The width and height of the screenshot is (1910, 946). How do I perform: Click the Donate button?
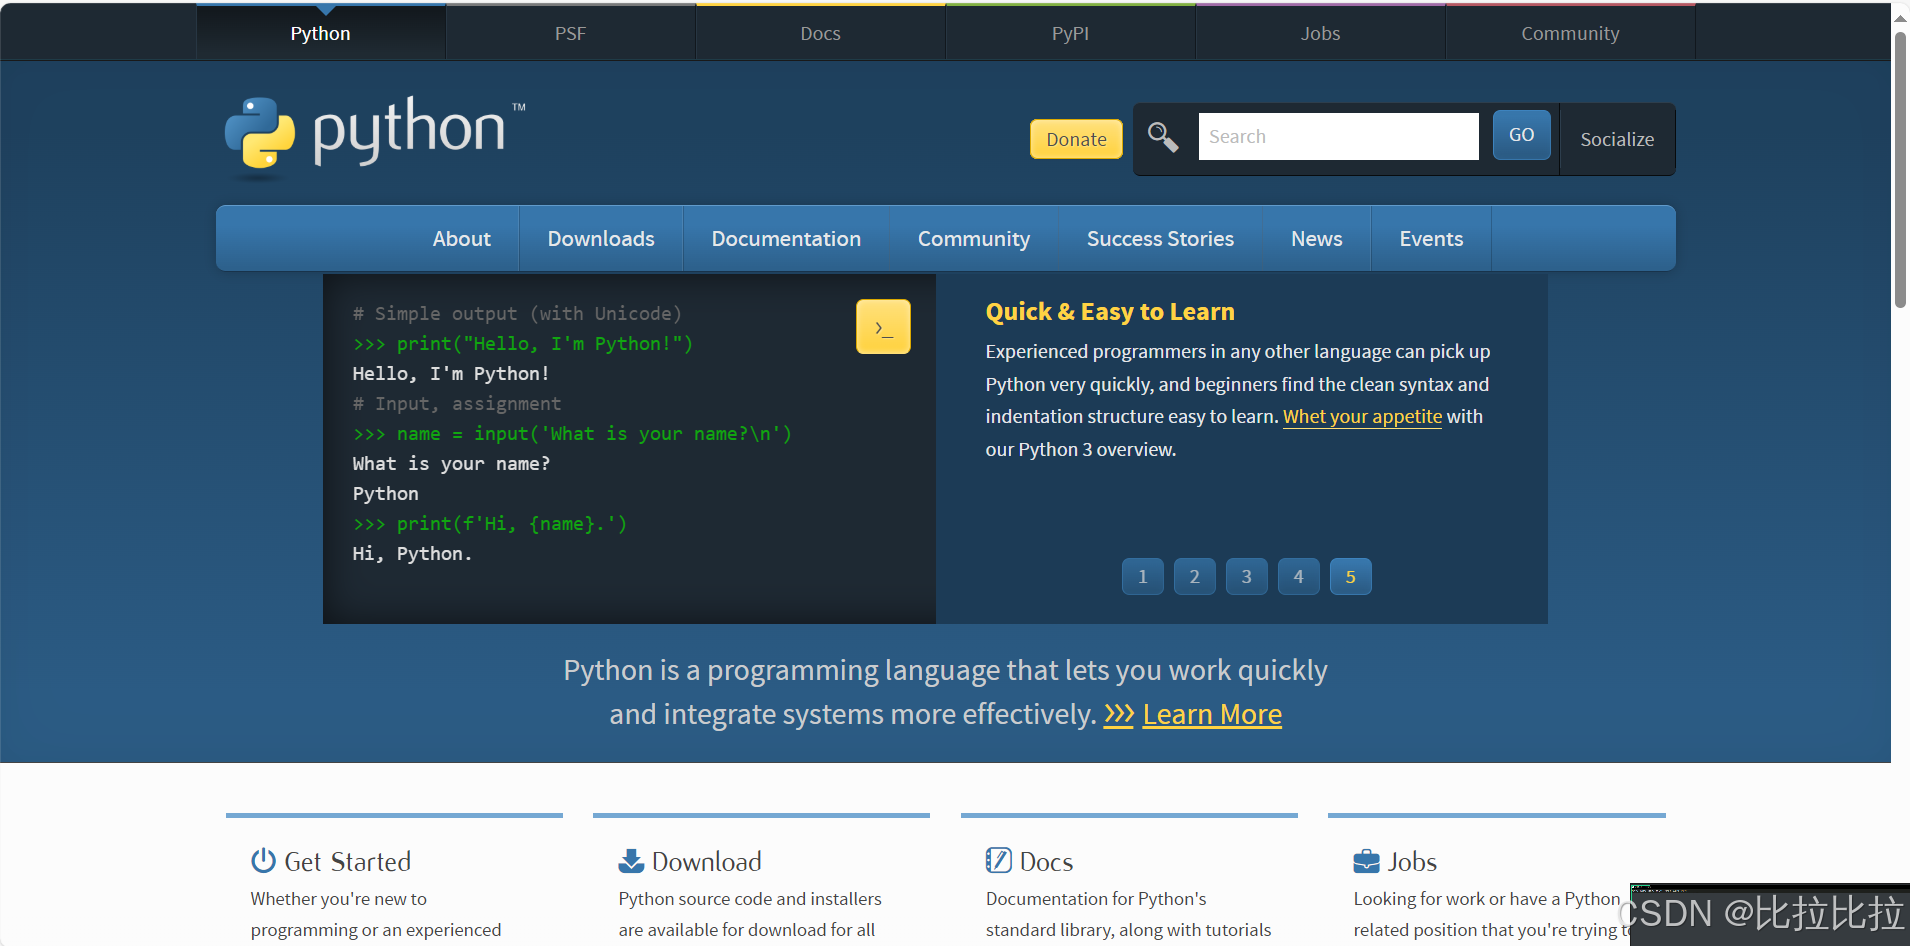1076,139
